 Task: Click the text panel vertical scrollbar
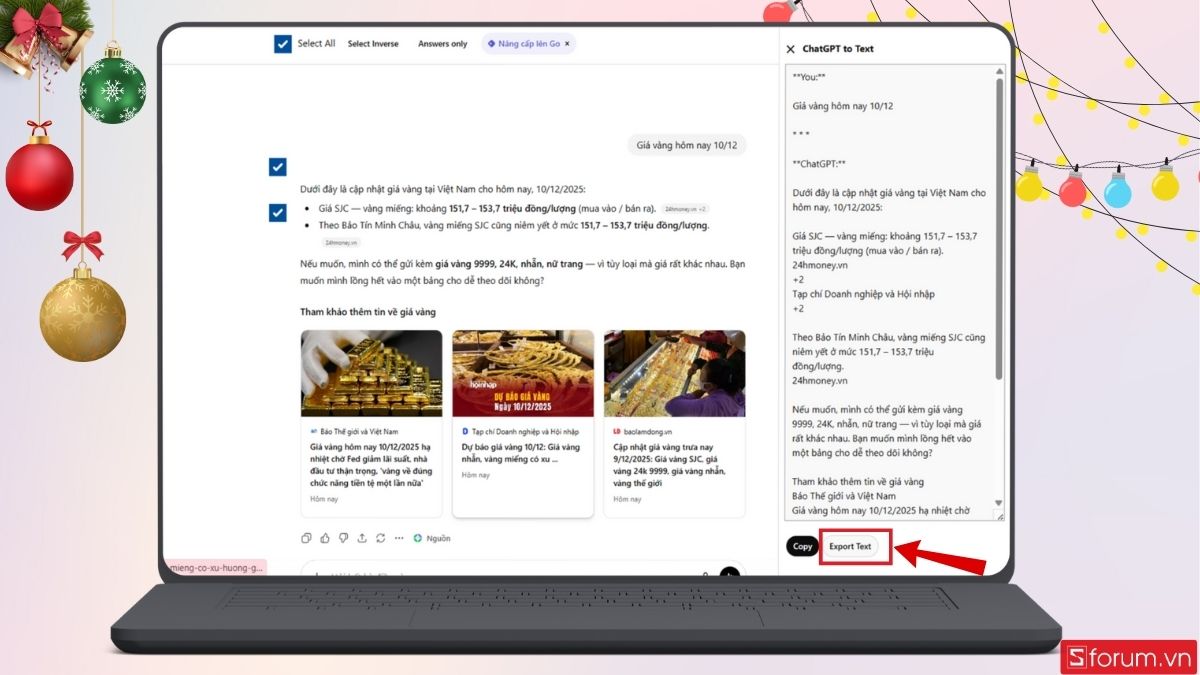tap(998, 230)
